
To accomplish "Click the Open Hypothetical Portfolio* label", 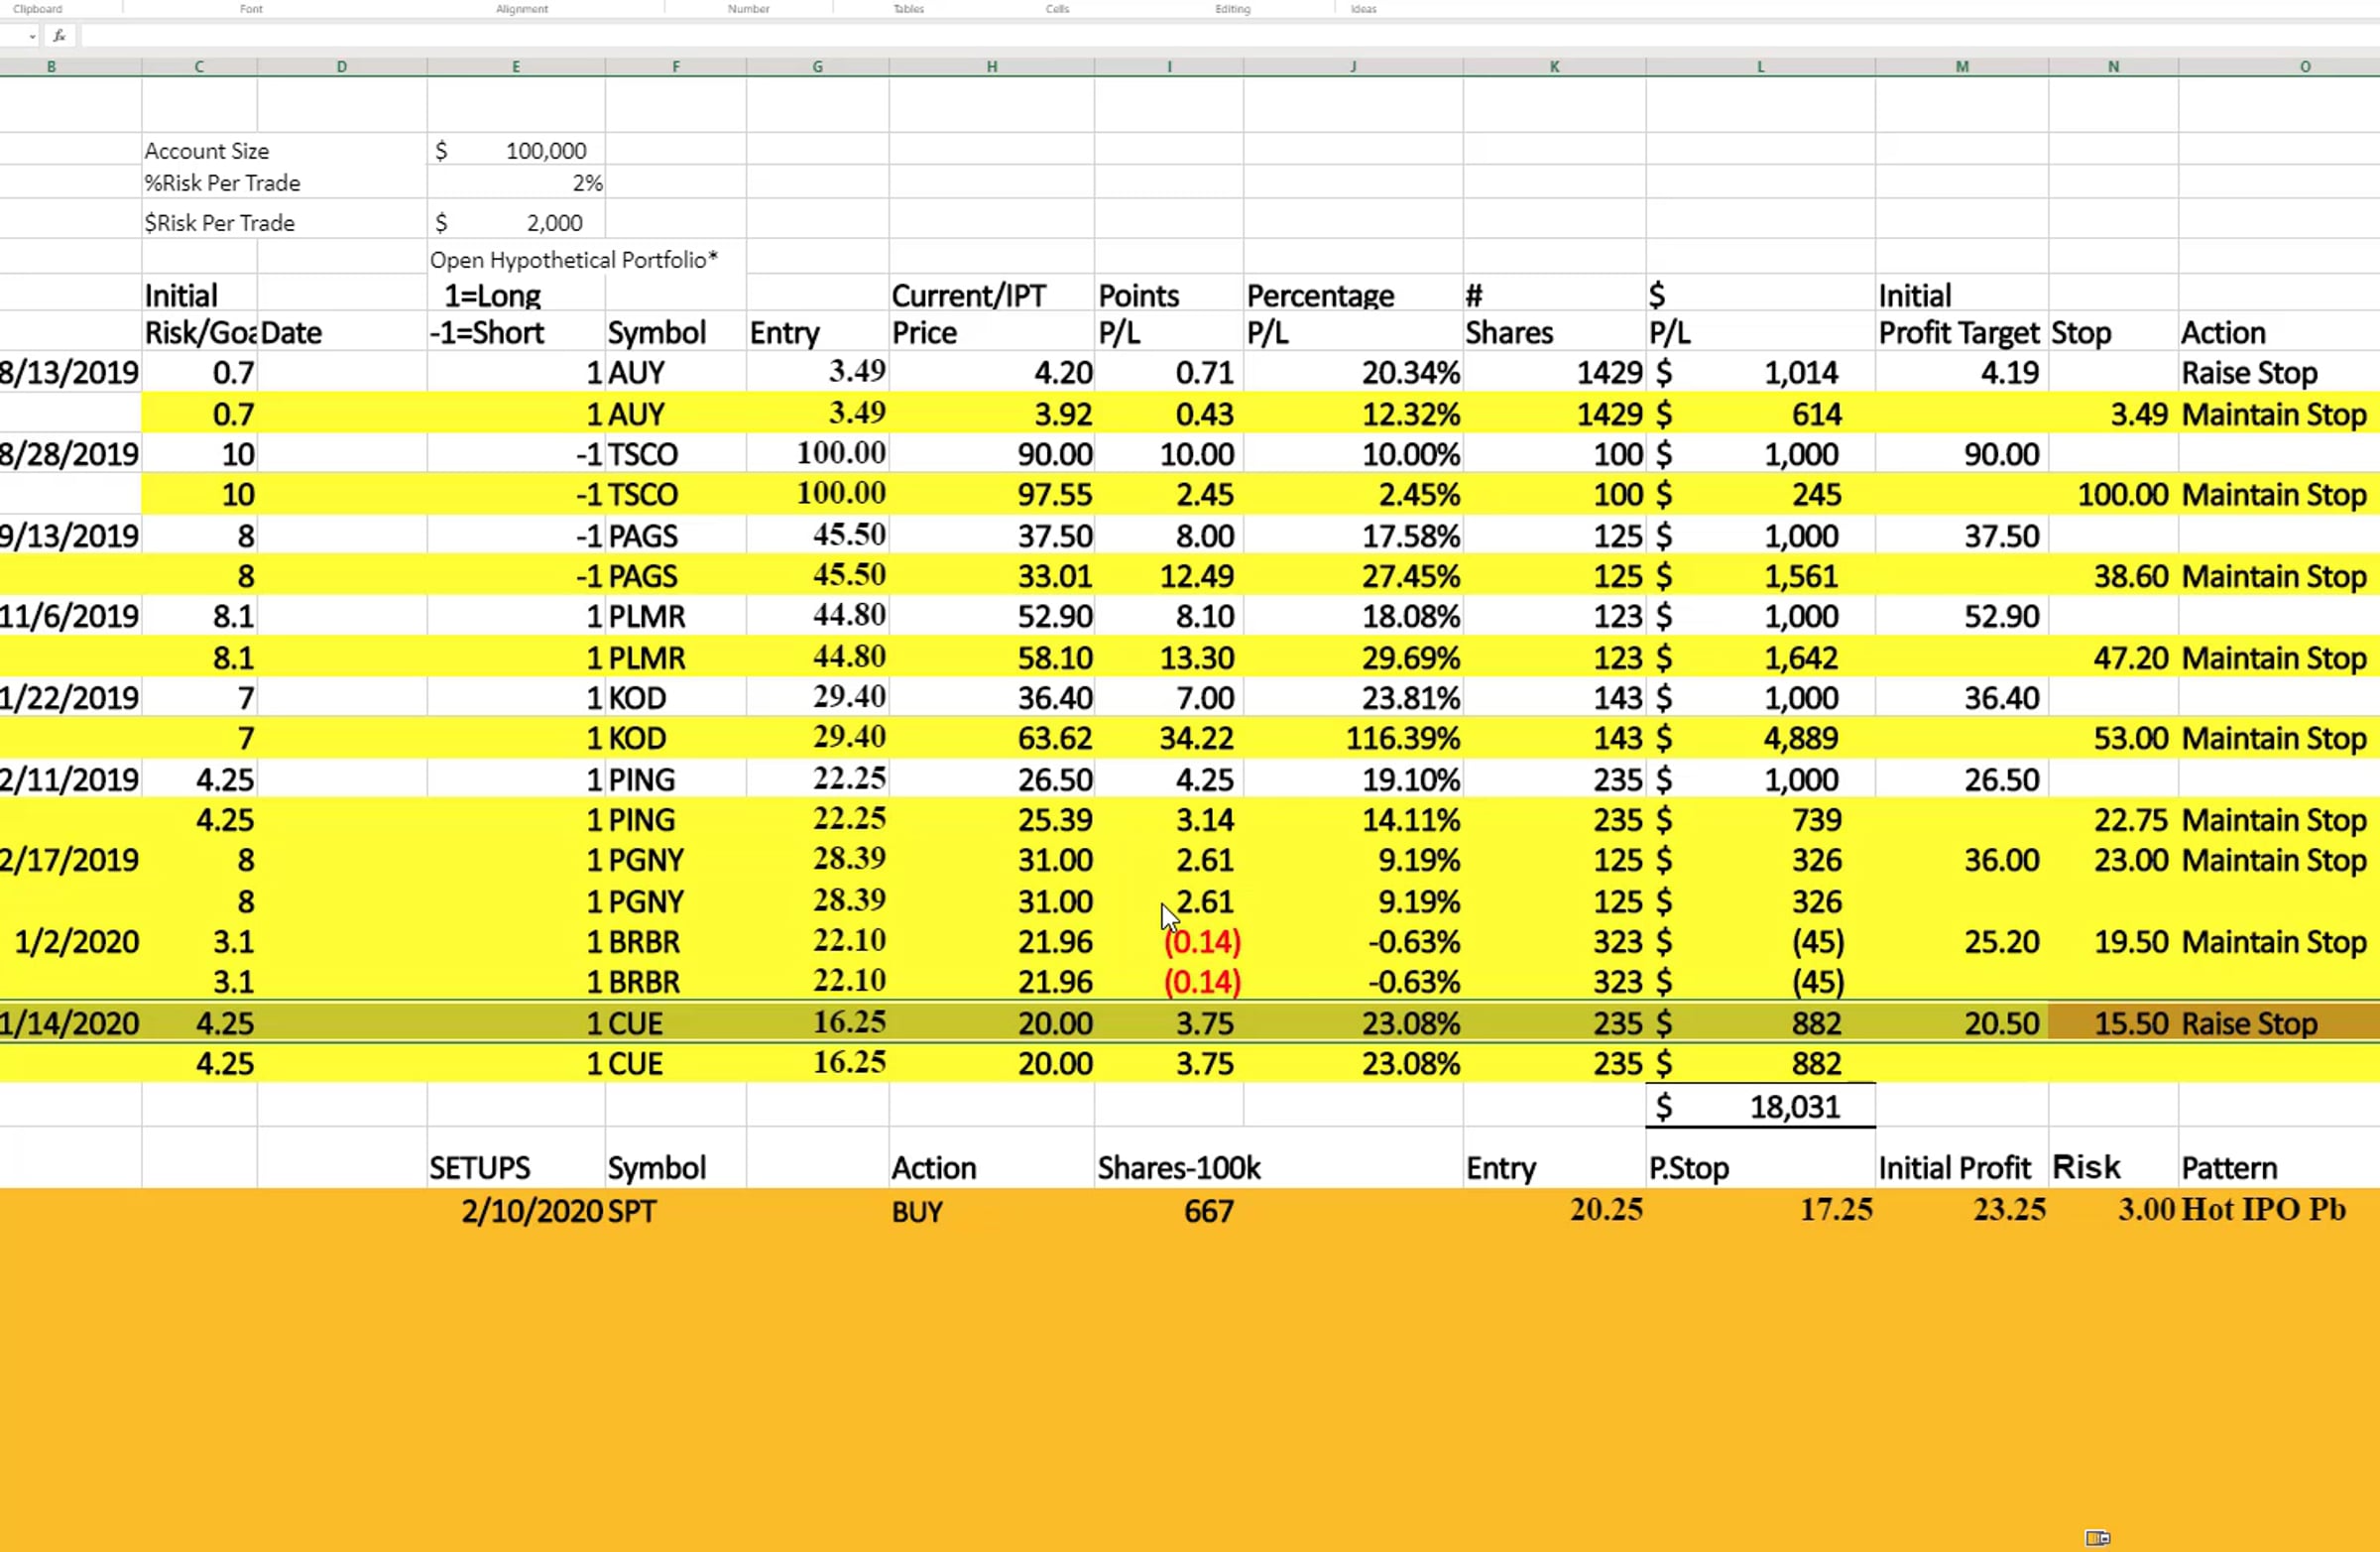I will click(x=574, y=260).
